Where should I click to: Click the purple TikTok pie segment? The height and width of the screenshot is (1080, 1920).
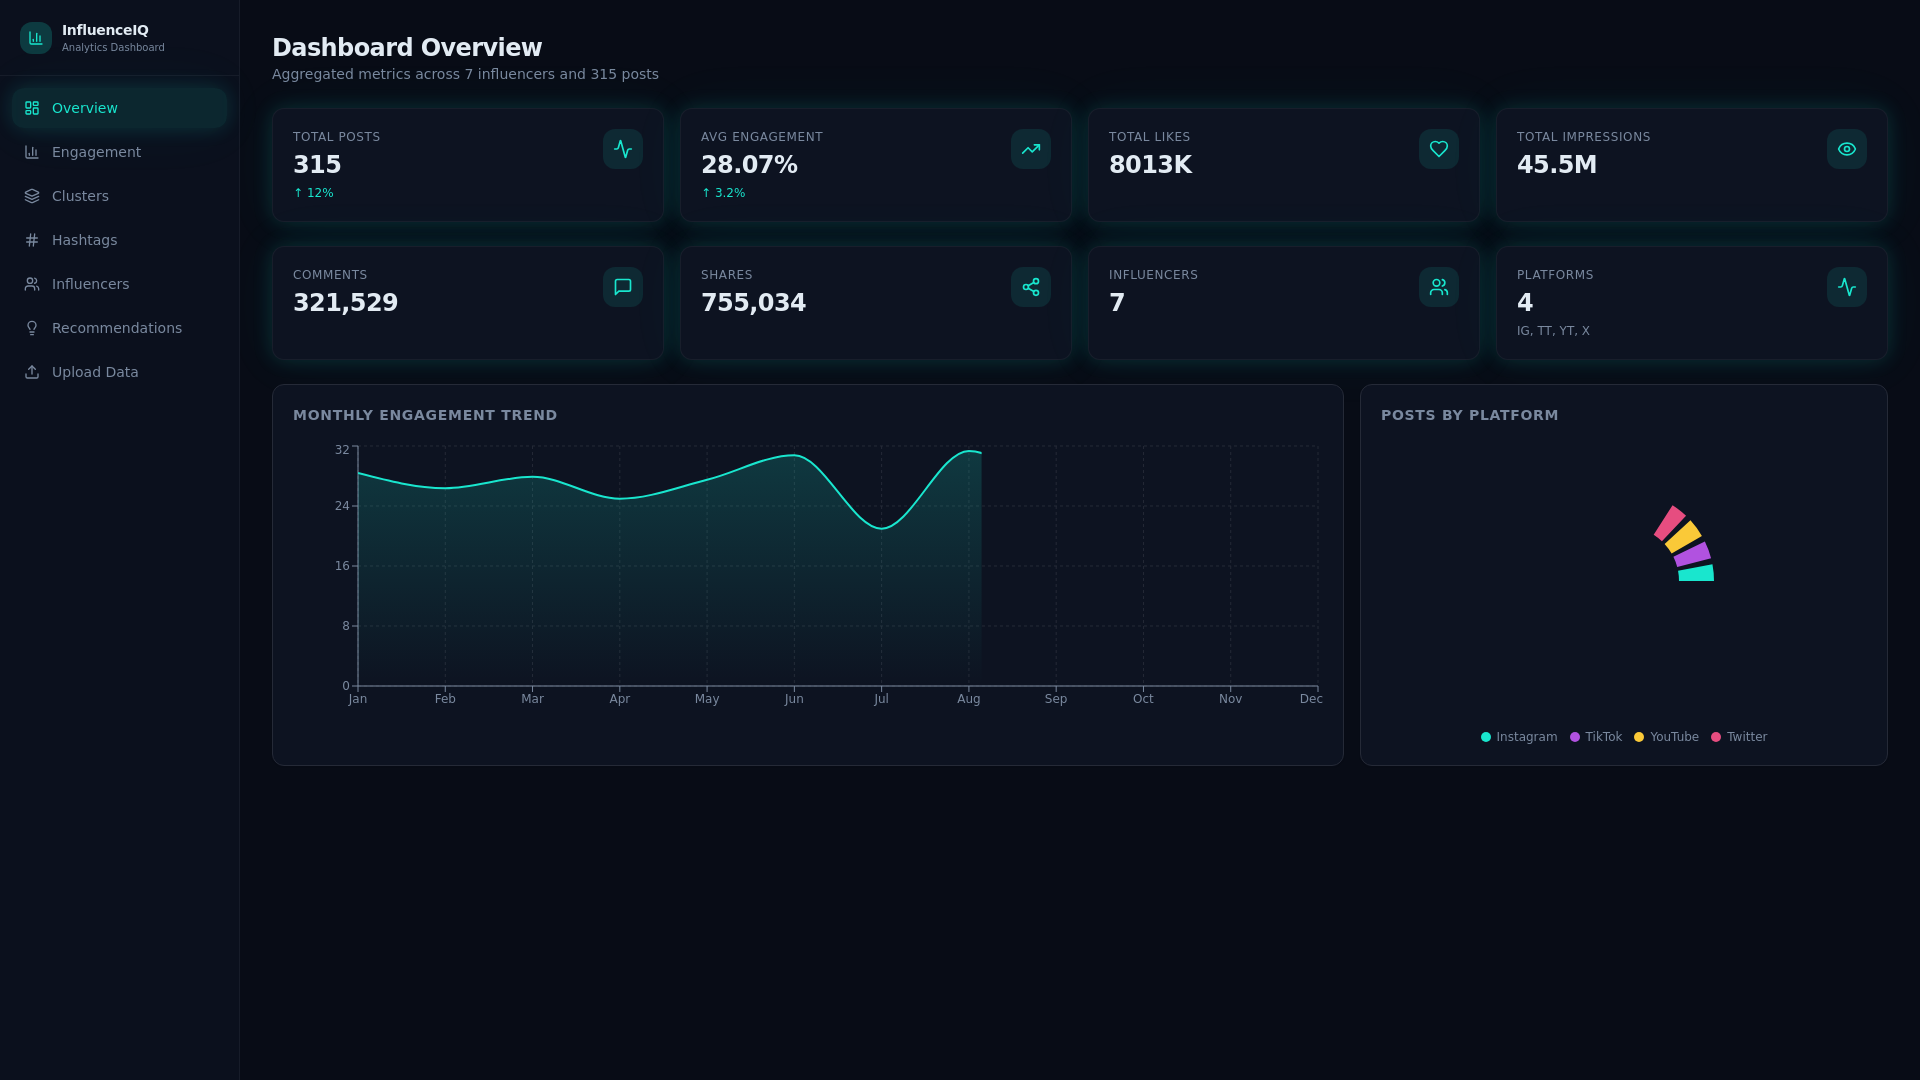[x=1692, y=554]
